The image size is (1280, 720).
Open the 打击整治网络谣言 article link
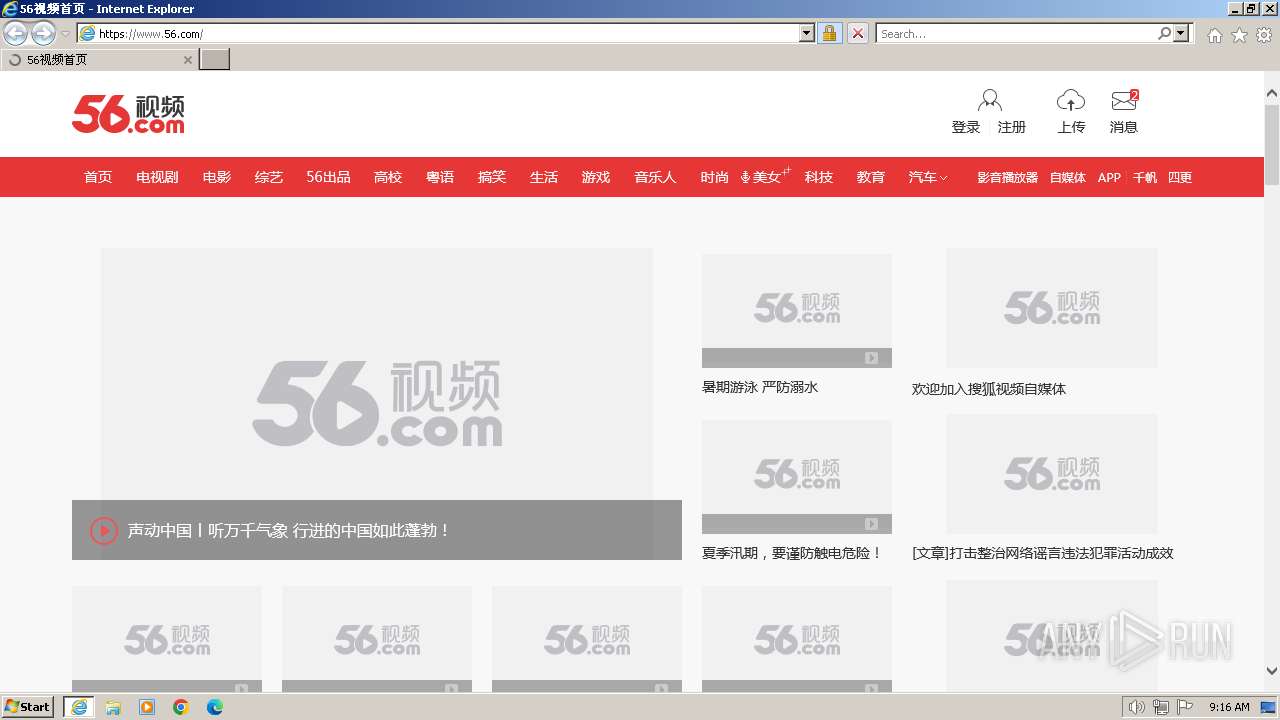click(x=1043, y=553)
